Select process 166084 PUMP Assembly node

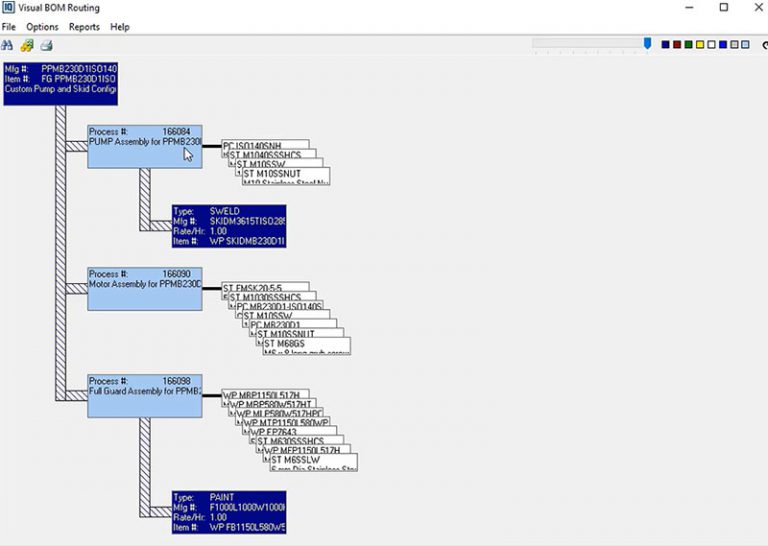point(144,146)
